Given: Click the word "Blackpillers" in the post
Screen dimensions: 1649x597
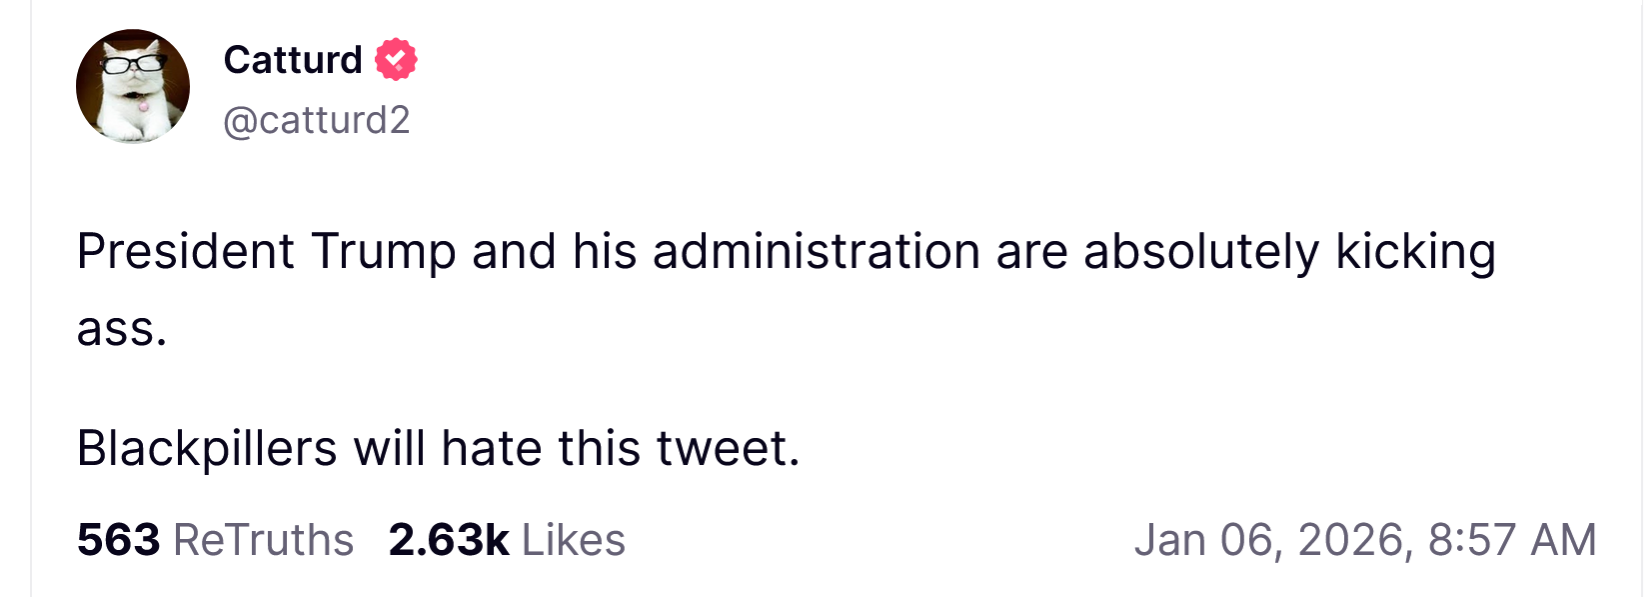Looking at the screenshot, I should pos(207,448).
